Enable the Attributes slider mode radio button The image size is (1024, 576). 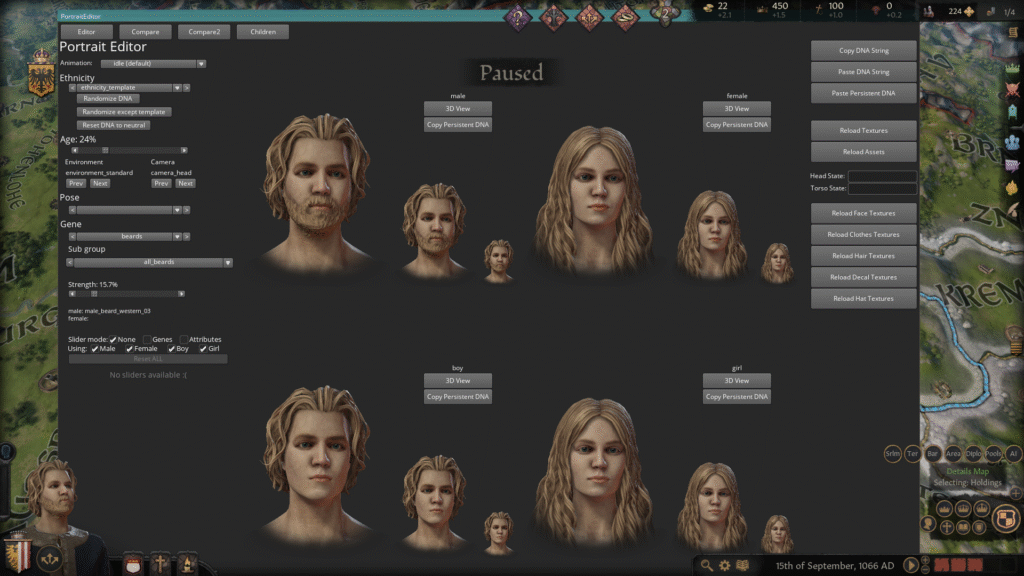183,340
